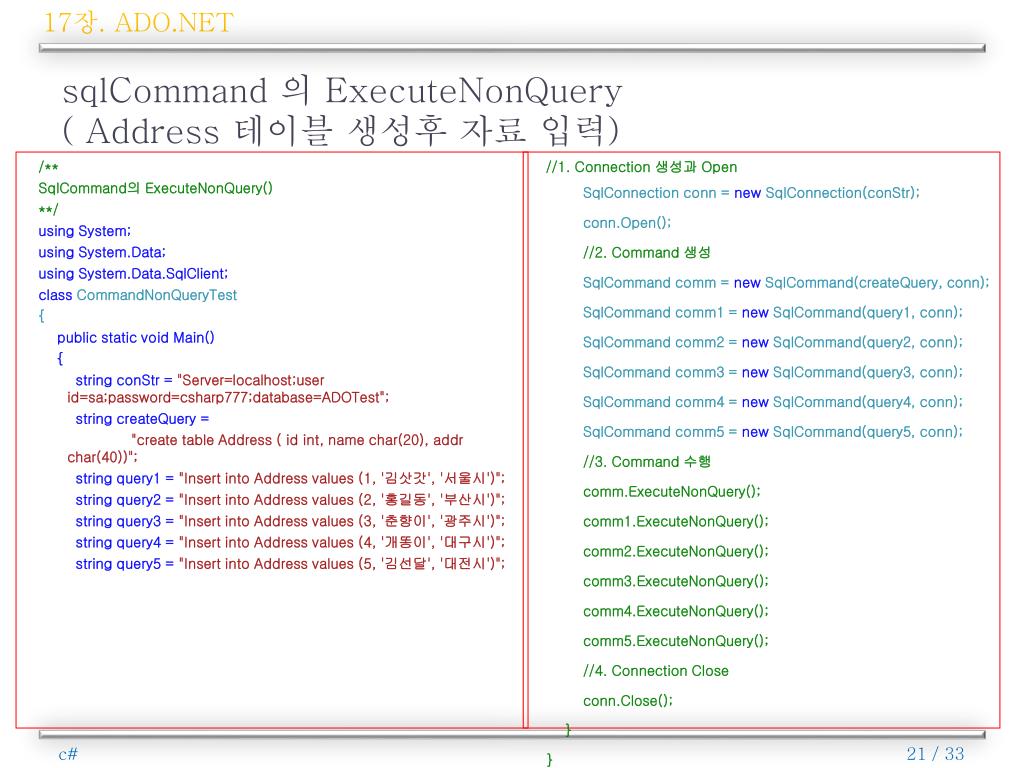
Task: Click the class name 'CommandNonQueryTest'
Action: [157, 295]
